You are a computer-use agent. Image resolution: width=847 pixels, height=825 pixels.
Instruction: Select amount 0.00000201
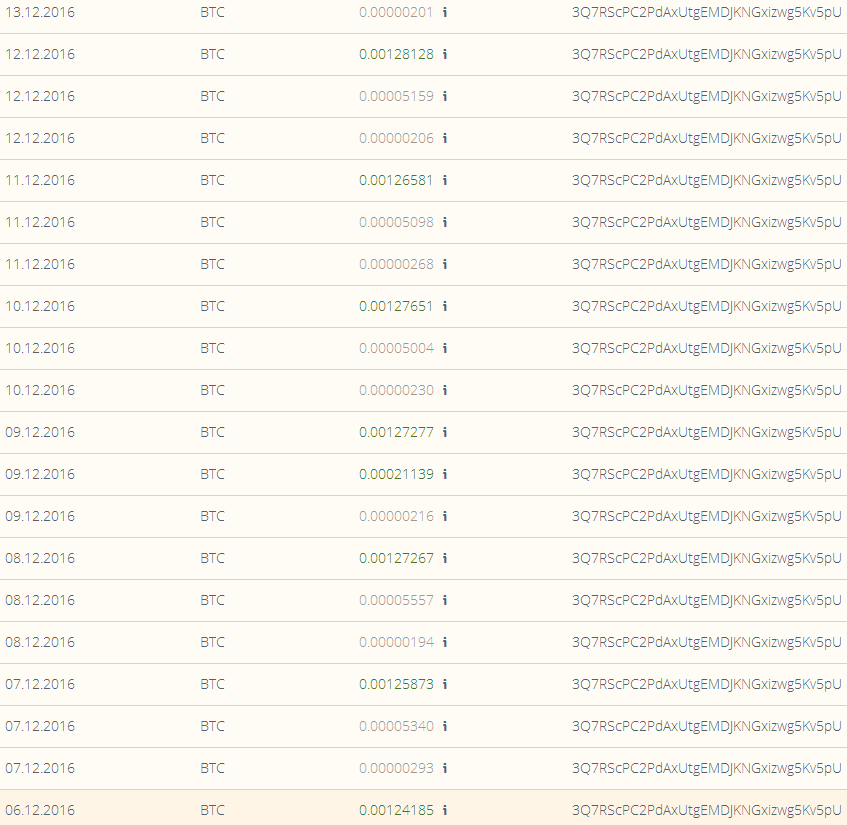tap(396, 12)
